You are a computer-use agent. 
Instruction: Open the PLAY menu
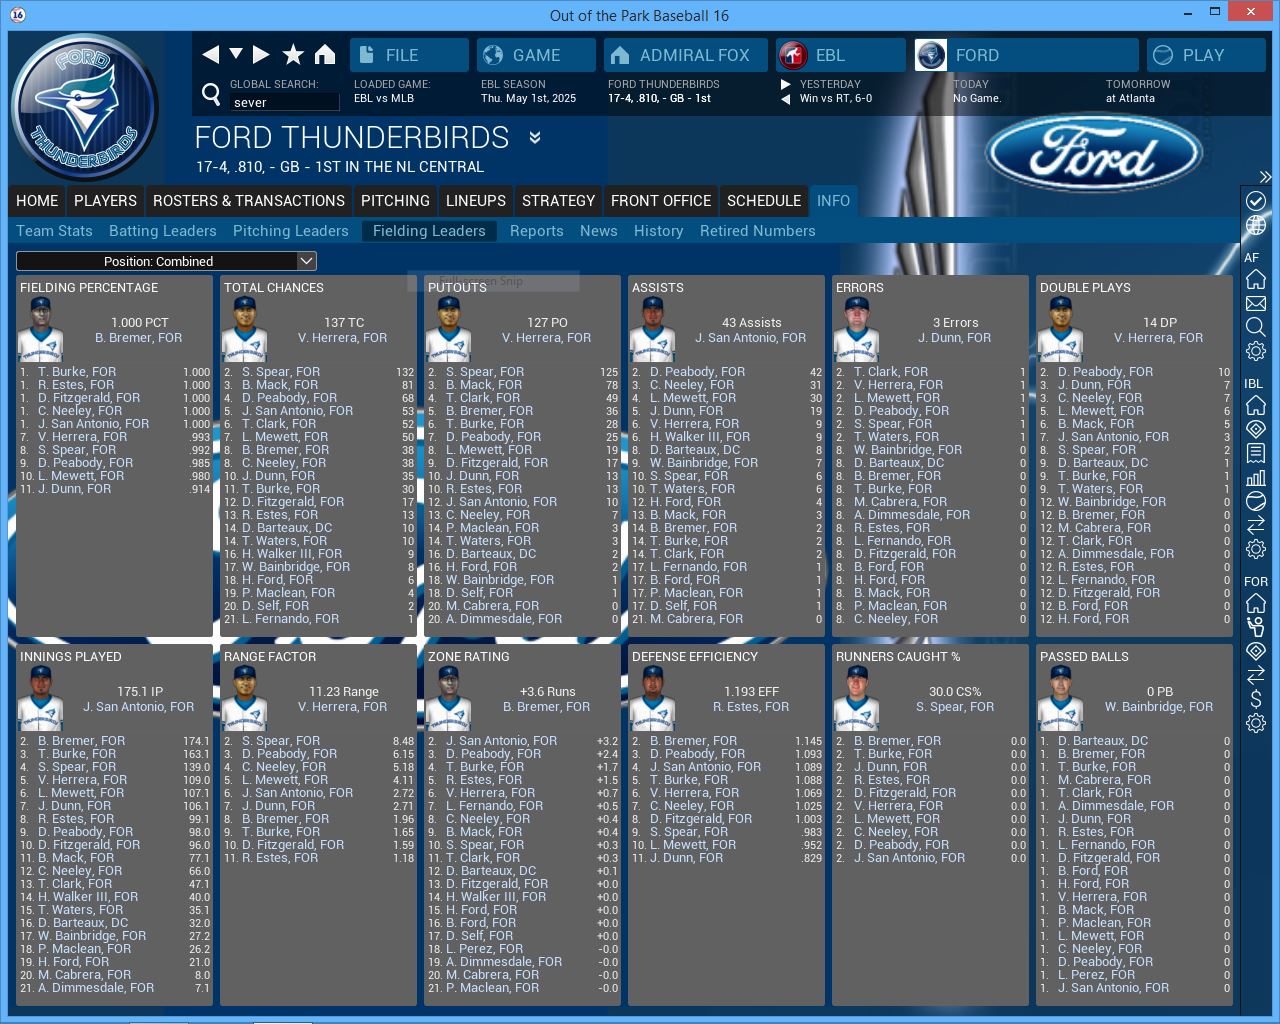(x=1206, y=55)
